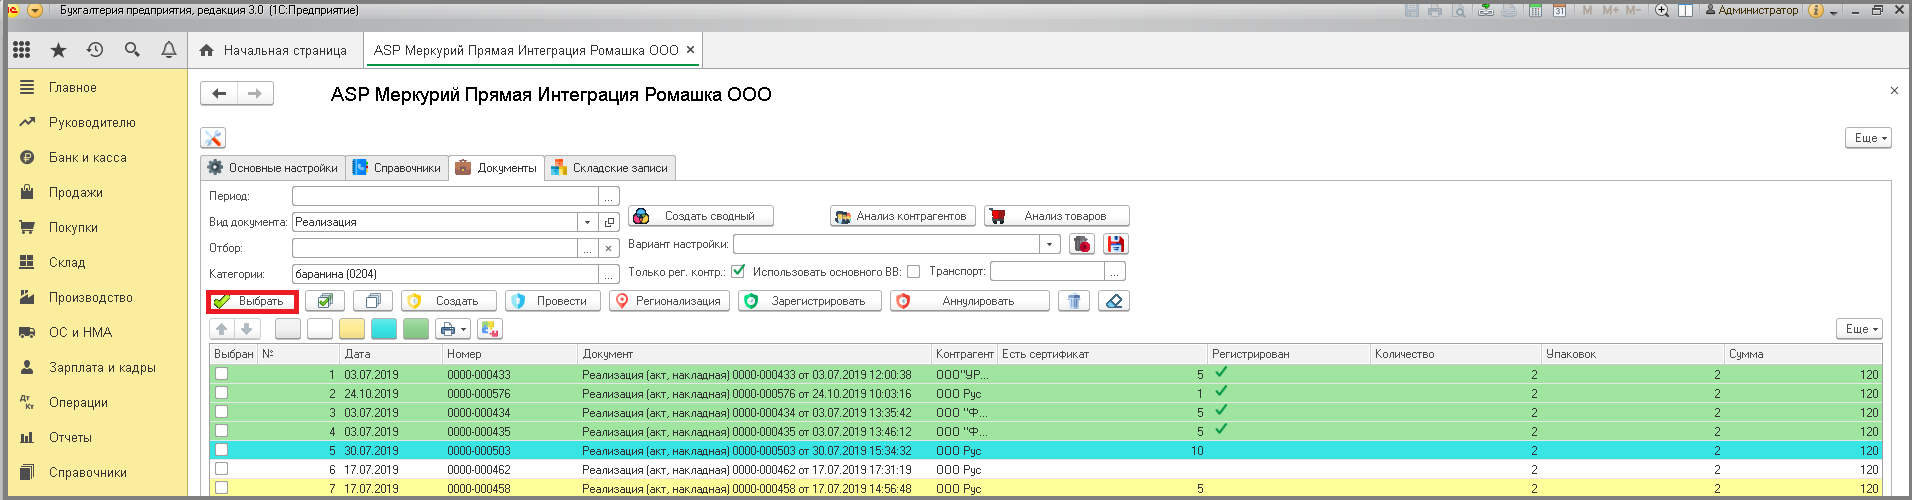Click the tools settings icon under the title
Screen dimensions: 1912x500
point(213,138)
